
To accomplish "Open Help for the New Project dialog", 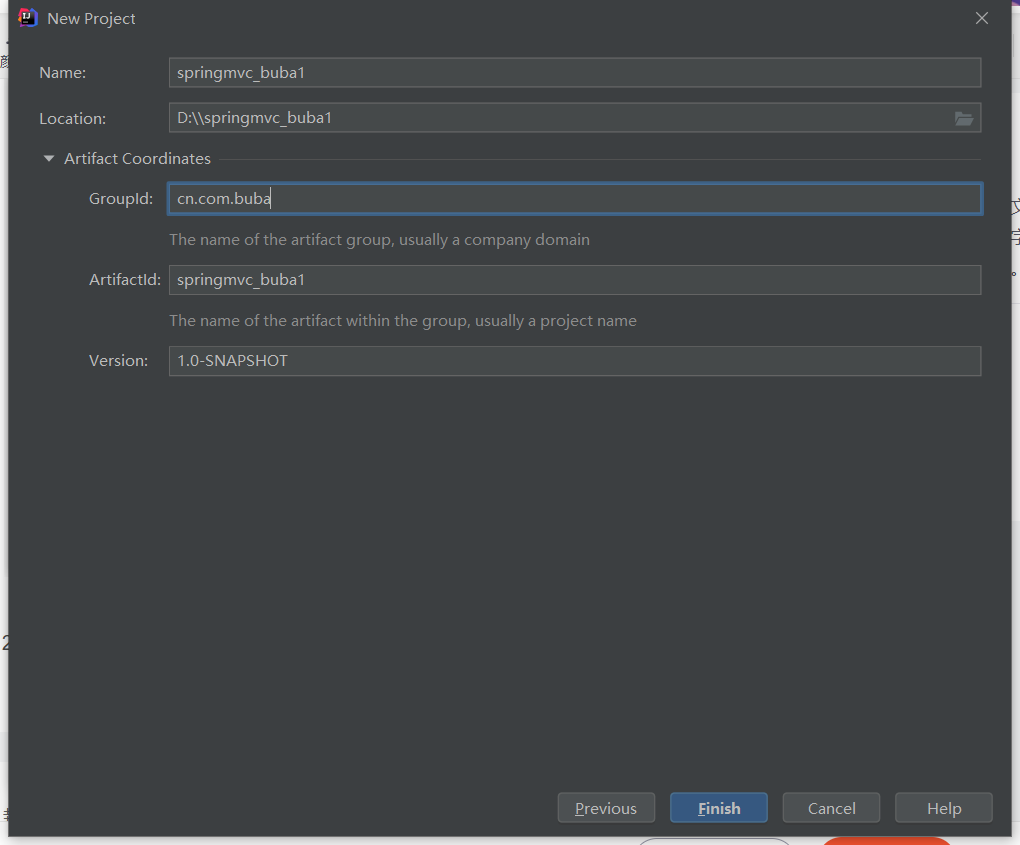I will 943,807.
